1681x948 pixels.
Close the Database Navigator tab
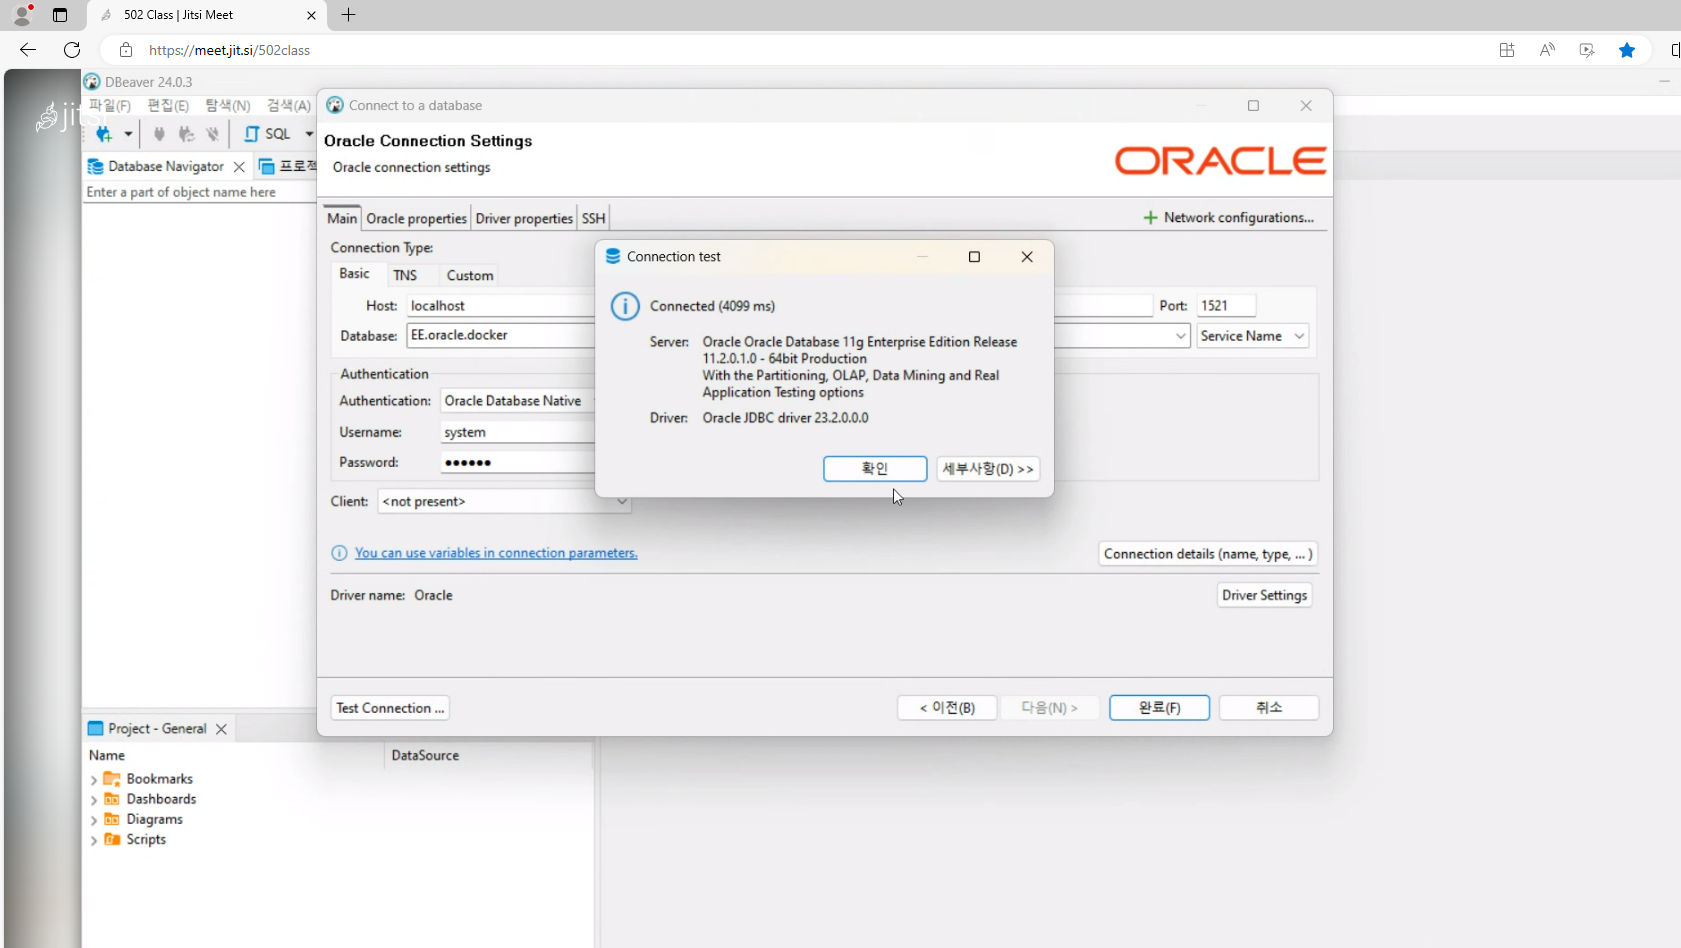pyautogui.click(x=239, y=167)
